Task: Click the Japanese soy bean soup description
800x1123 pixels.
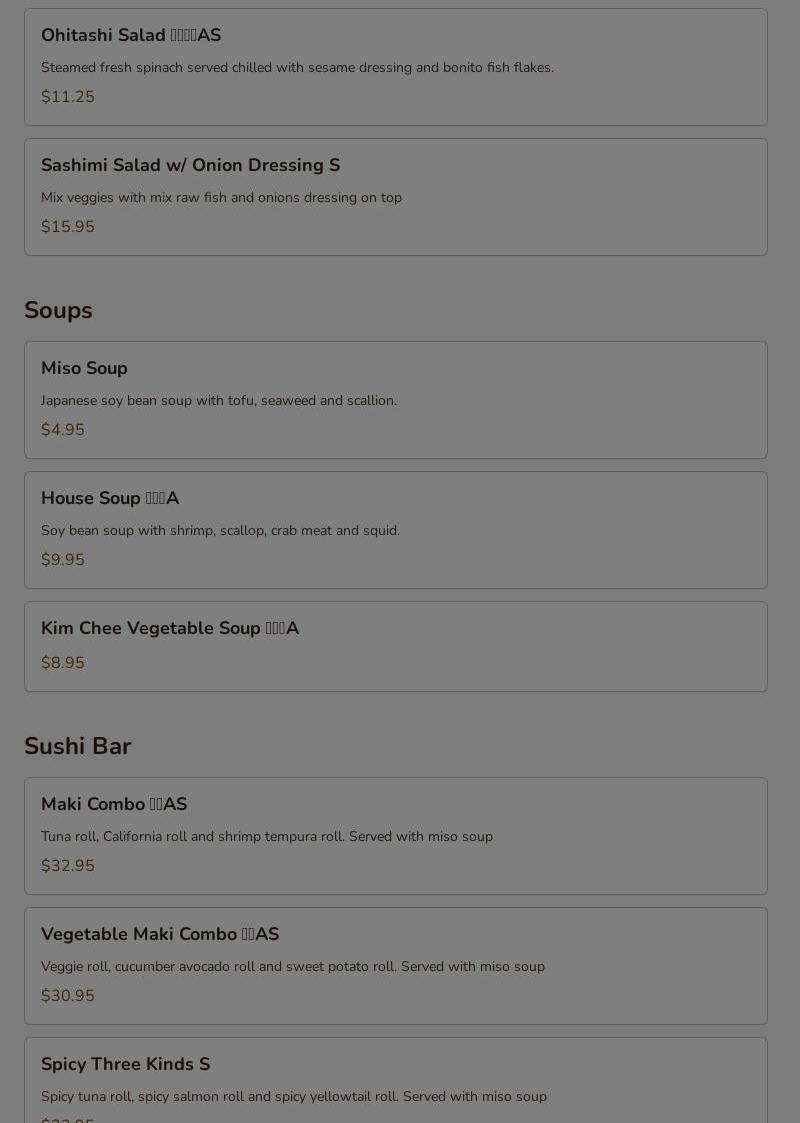Action: click(x=219, y=401)
